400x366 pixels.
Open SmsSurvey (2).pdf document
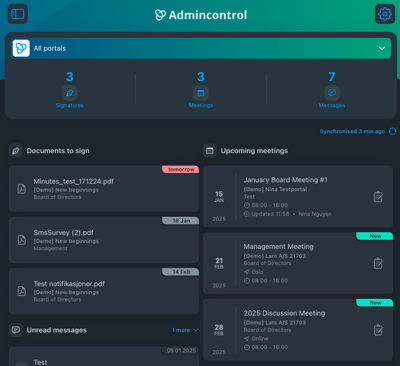[x=104, y=240]
